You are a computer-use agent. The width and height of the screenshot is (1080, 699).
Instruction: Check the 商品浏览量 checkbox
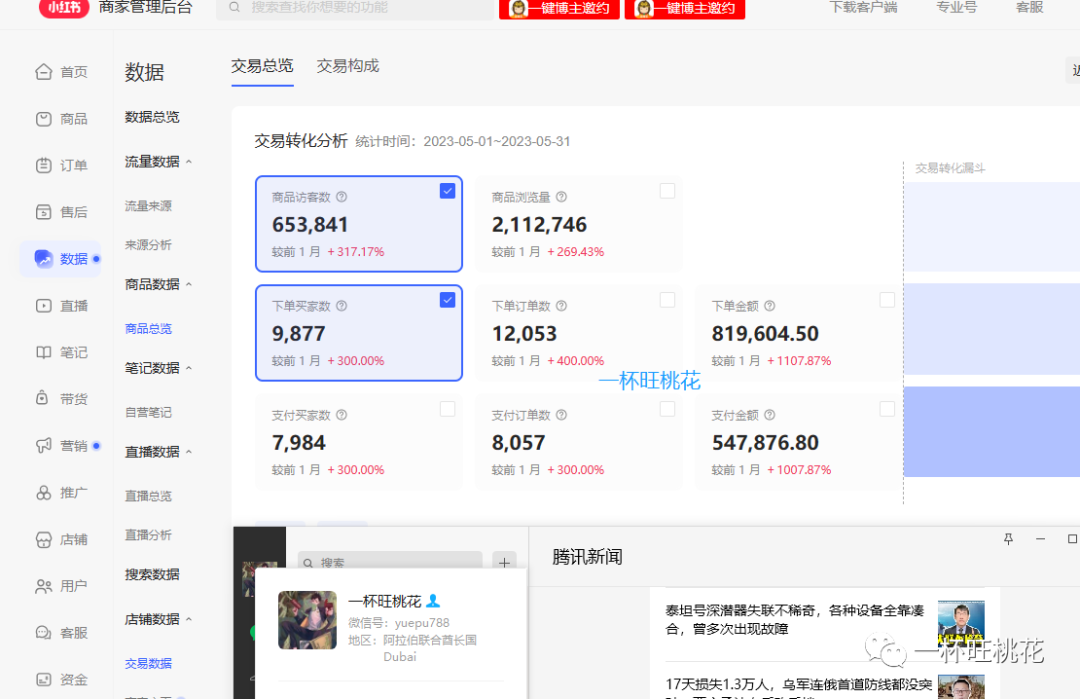click(667, 191)
